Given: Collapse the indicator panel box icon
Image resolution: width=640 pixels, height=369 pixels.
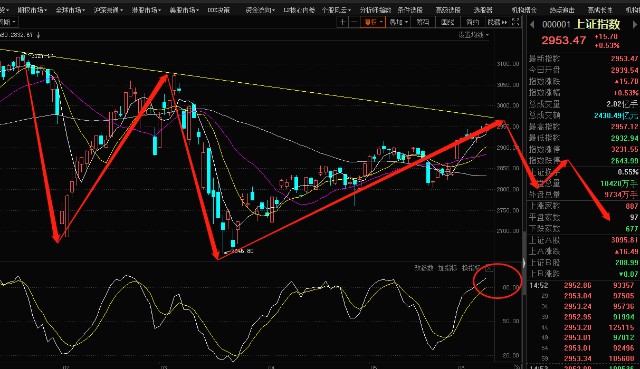Looking at the screenshot, I should [x=489, y=269].
